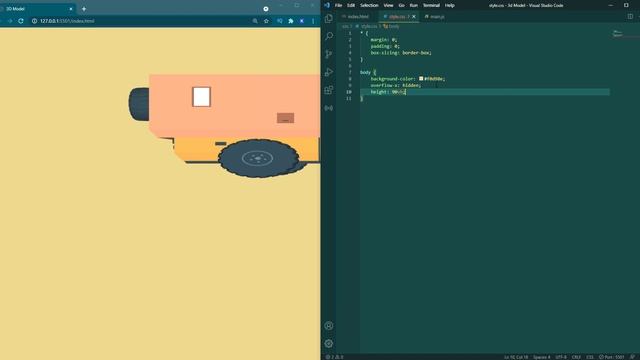The height and width of the screenshot is (360, 640).
Task: Open the Search view in VS Code
Action: point(329,36)
